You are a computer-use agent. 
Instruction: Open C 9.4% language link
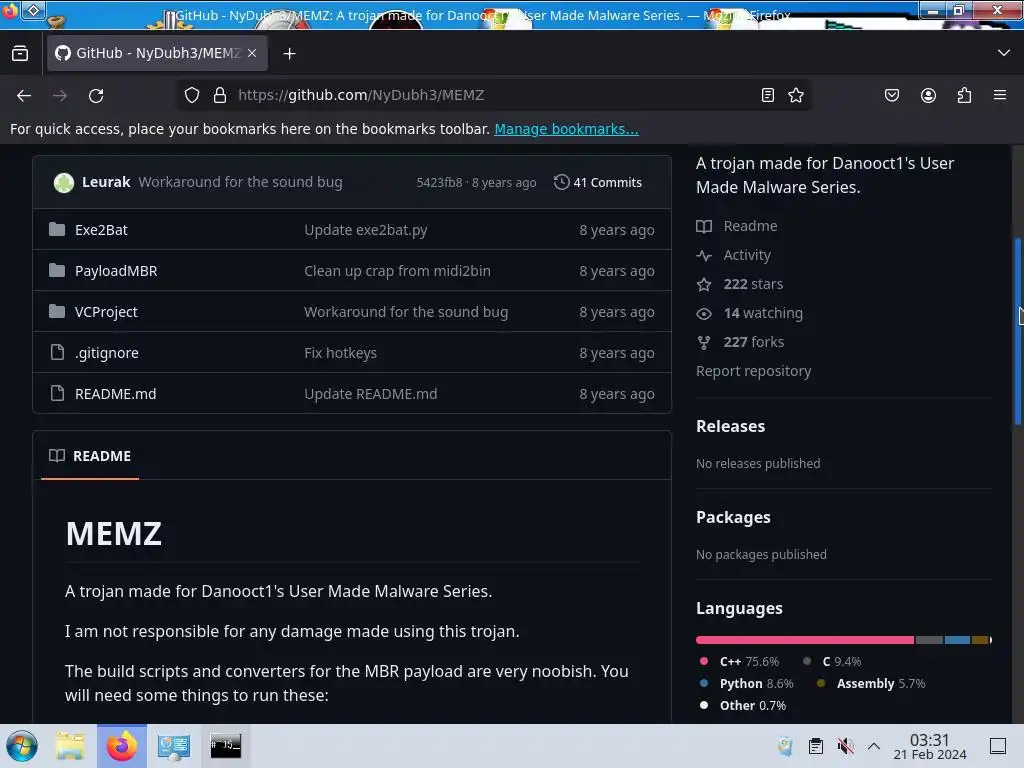pyautogui.click(x=833, y=662)
